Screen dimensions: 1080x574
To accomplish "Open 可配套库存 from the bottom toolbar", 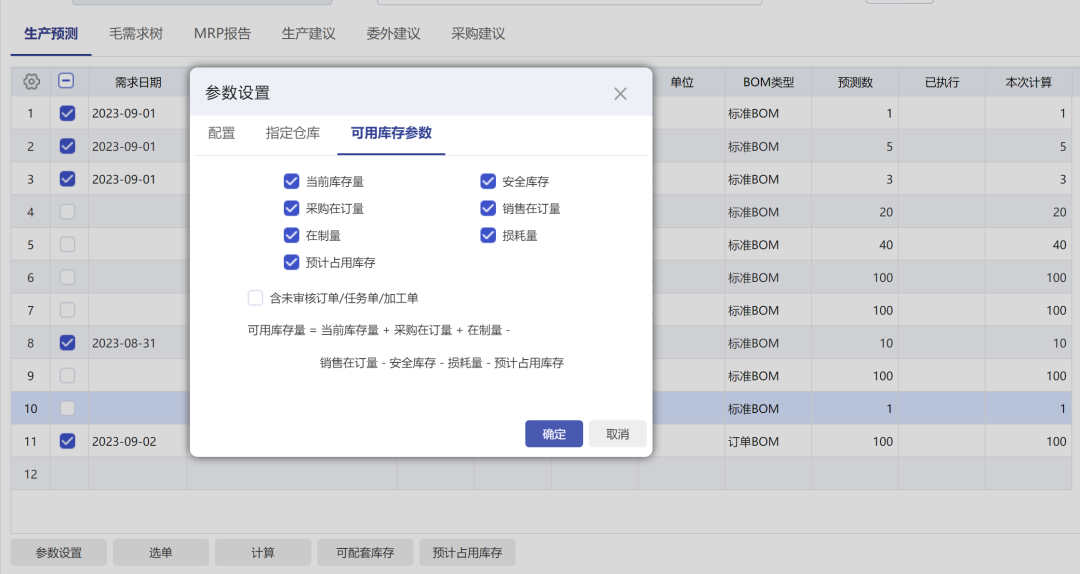I will pos(365,553).
